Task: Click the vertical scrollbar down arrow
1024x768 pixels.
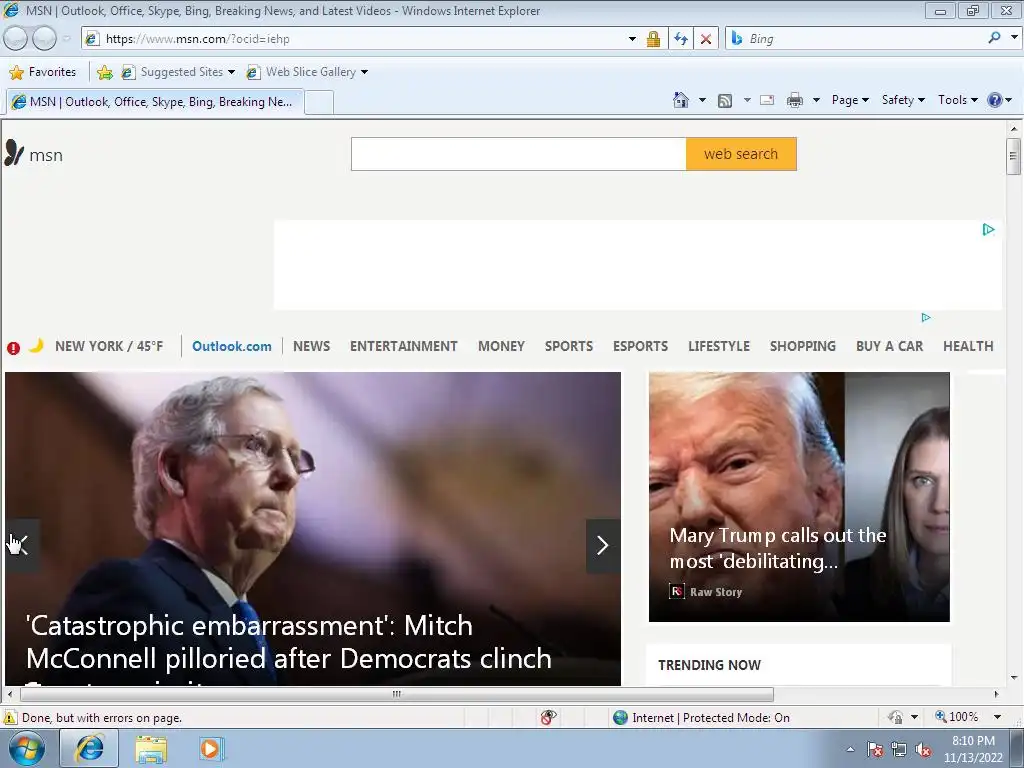Action: pos(1014,678)
